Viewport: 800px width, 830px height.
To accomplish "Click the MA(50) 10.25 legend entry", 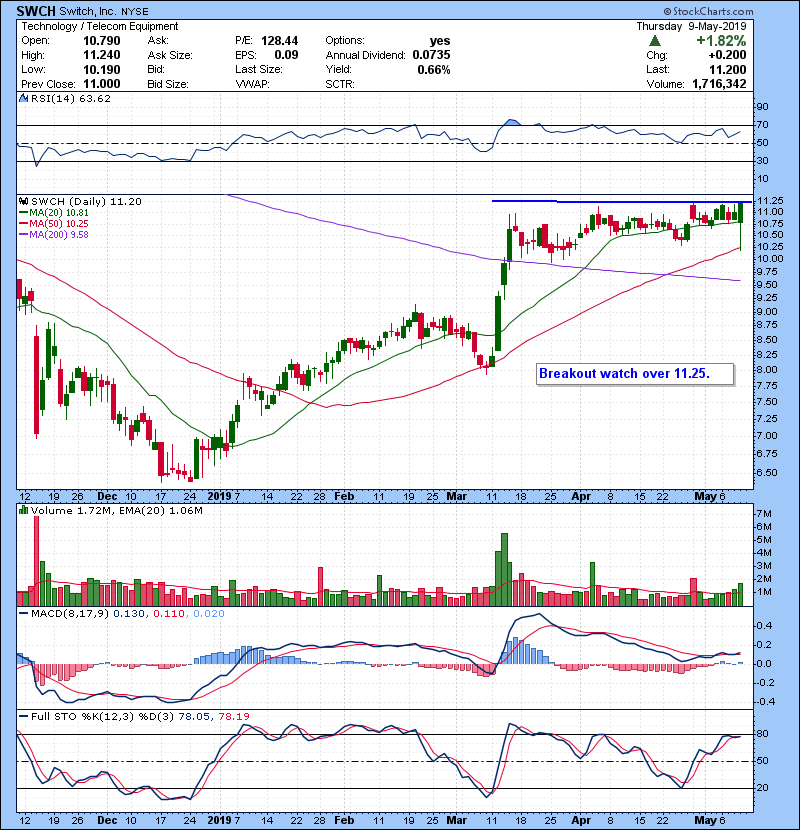I will 55,223.
